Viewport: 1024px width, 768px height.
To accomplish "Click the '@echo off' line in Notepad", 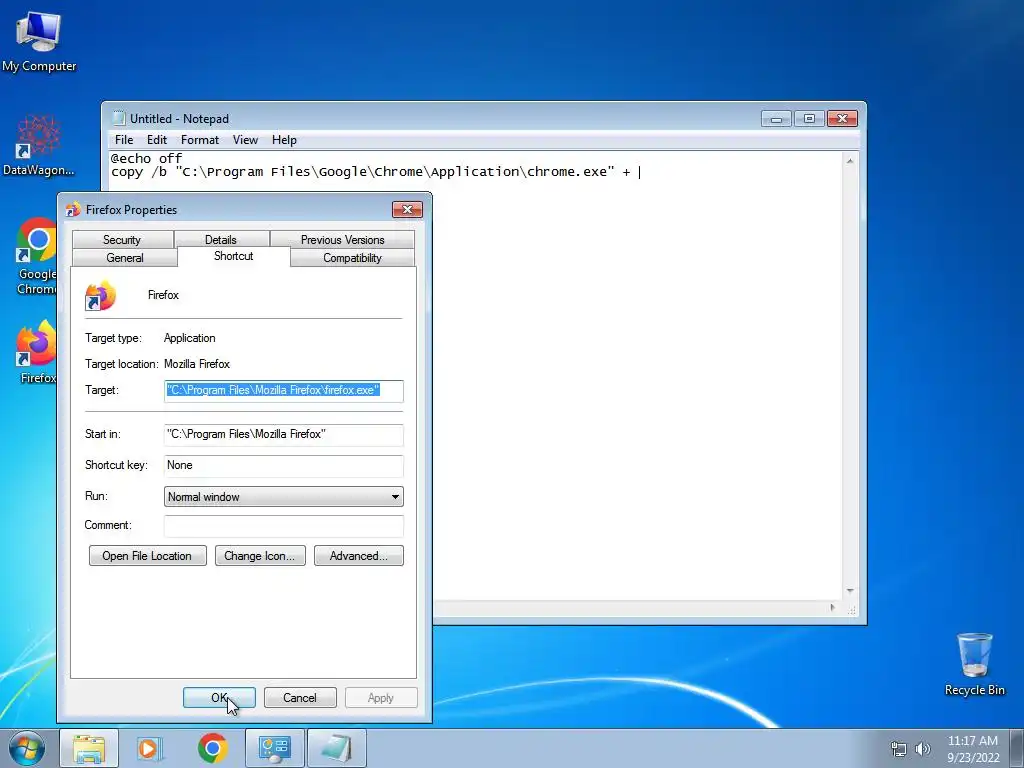I will (x=146, y=158).
